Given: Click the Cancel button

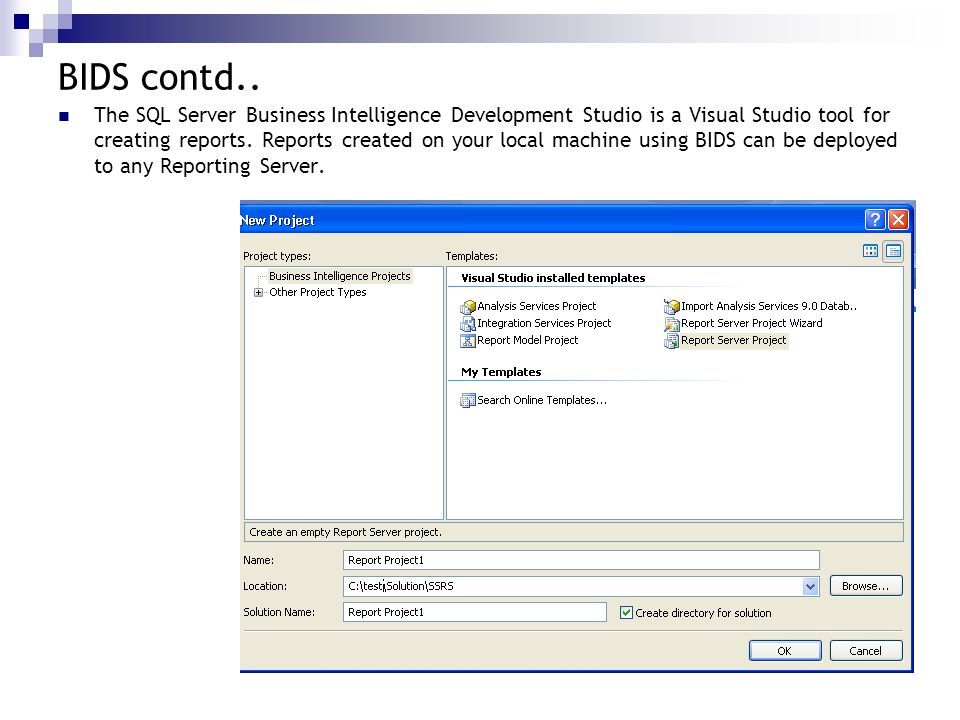Looking at the screenshot, I should (866, 651).
